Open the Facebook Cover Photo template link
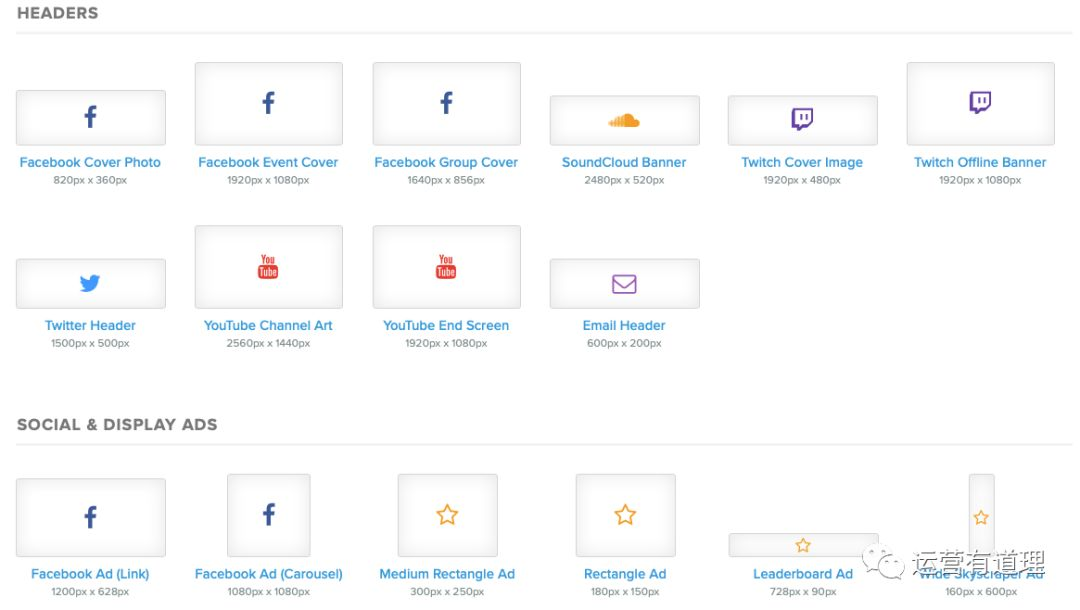The image size is (1080, 610). (90, 162)
